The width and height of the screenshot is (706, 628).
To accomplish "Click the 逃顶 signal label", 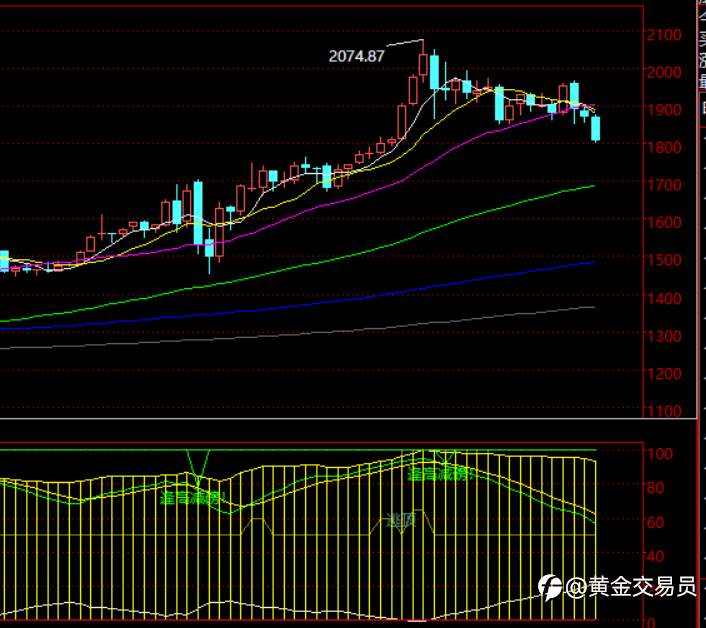I will 401,520.
